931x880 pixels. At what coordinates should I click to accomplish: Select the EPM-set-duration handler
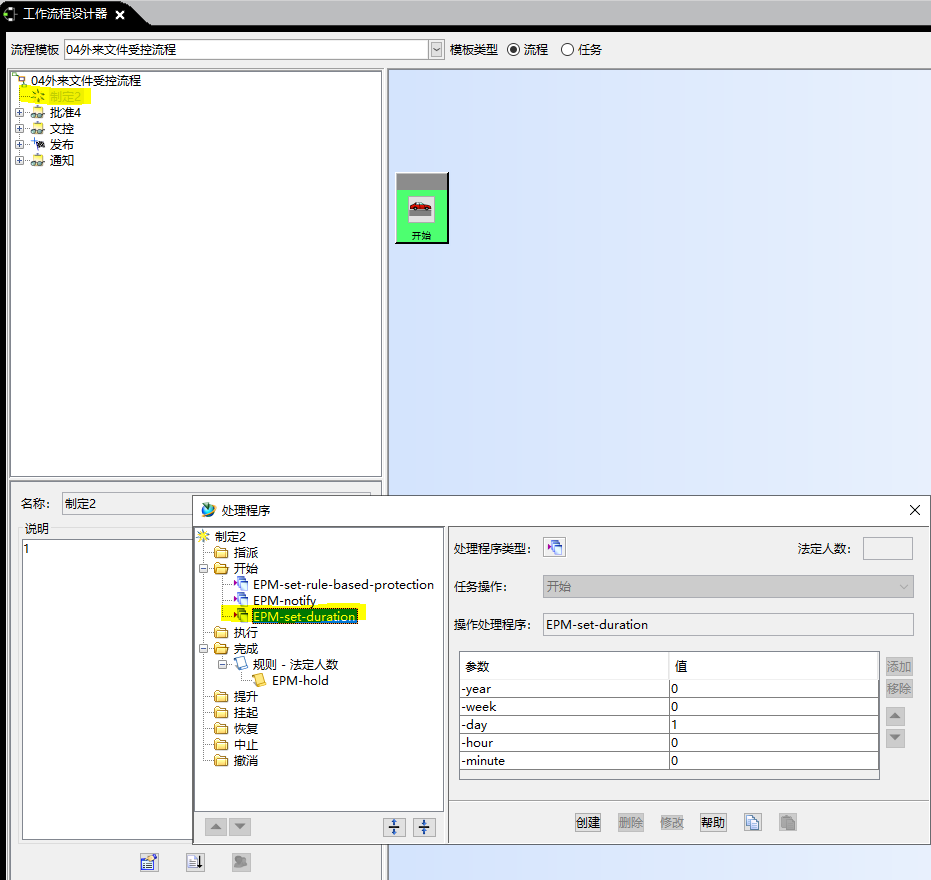[x=305, y=616]
